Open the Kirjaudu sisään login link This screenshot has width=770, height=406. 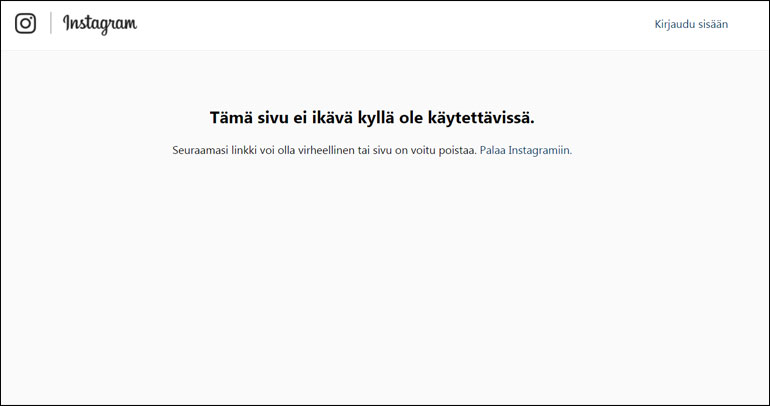tap(691, 24)
